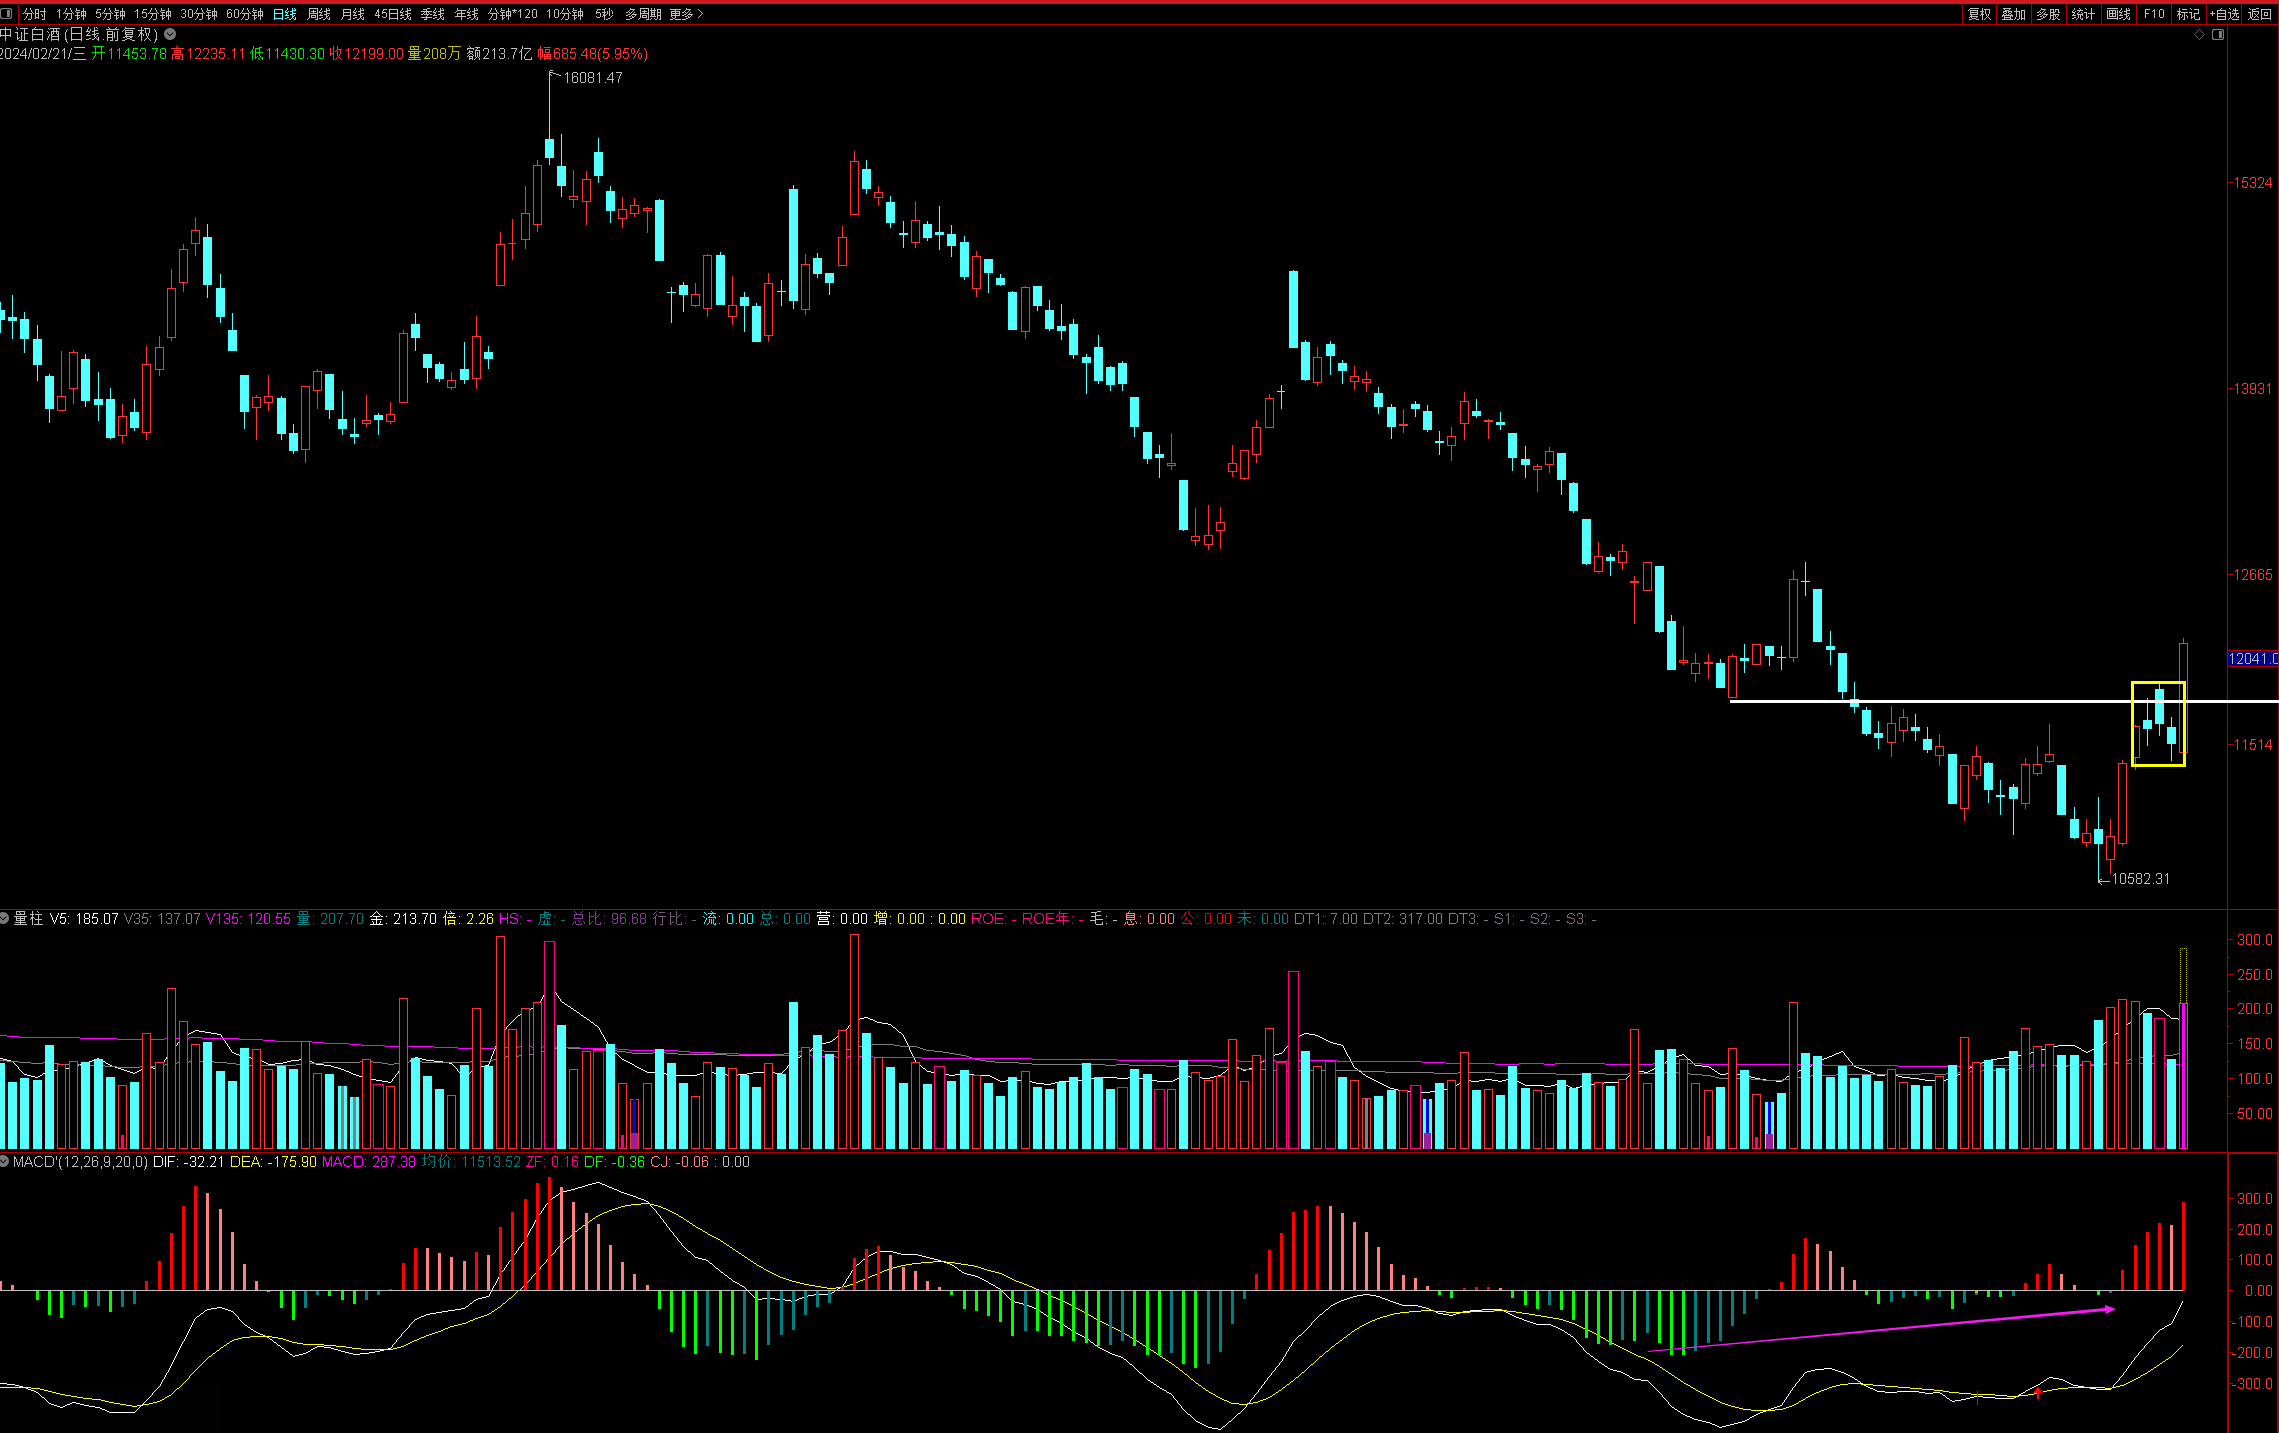The image size is (2279, 1433).
Task: Switch to 周线 weekly period tab
Action: pos(319,14)
